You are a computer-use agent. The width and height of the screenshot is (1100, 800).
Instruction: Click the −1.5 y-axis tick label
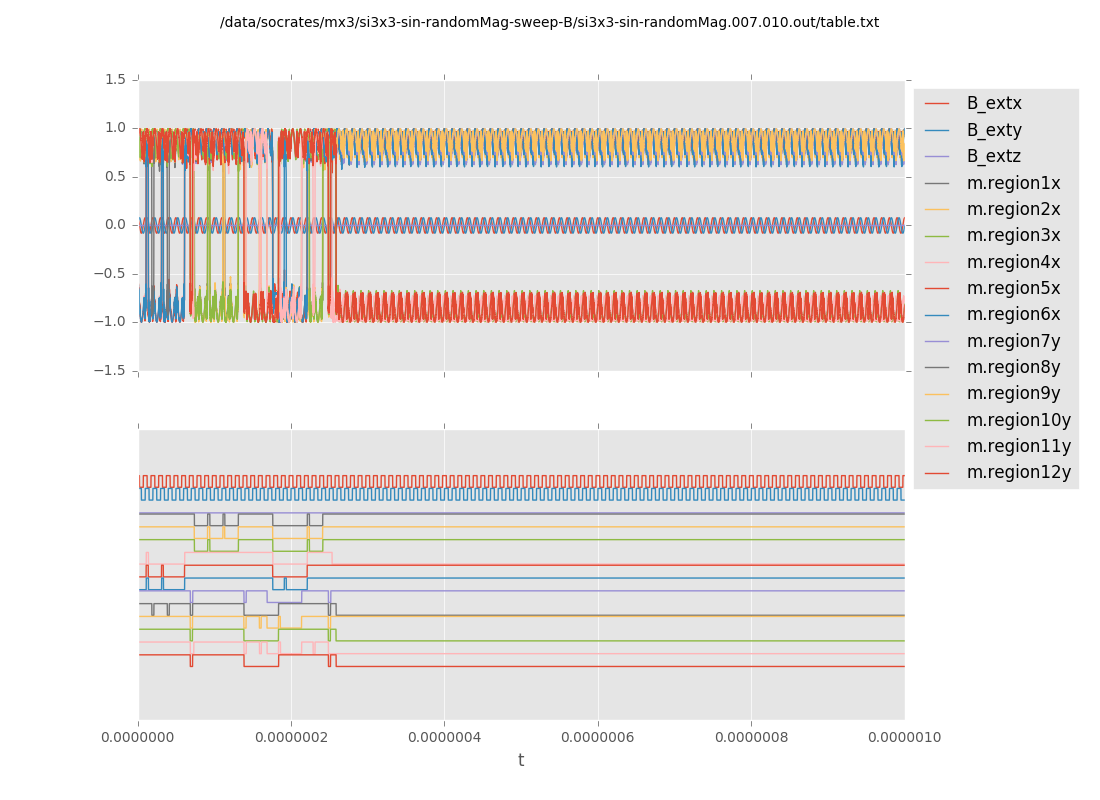click(111, 371)
